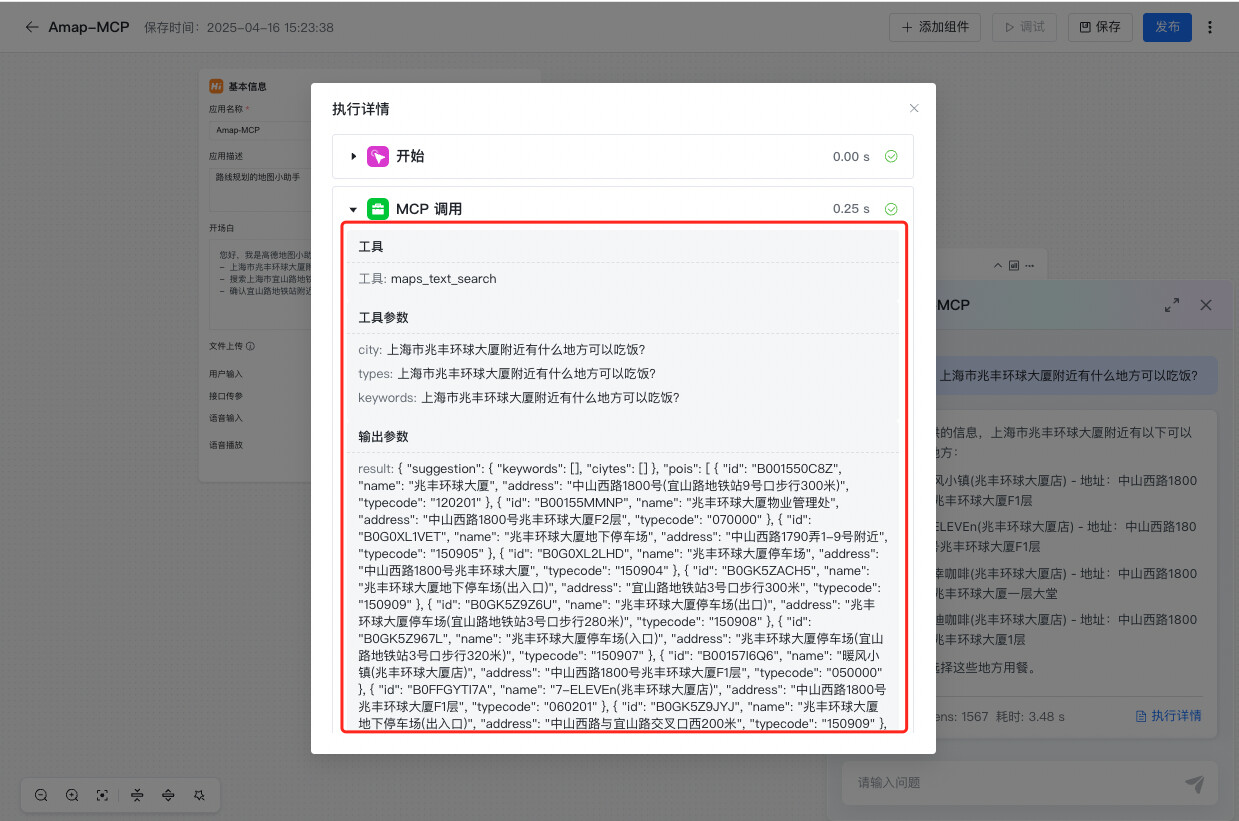The height and width of the screenshot is (821, 1239).
Task: Expand the 开始 step row
Action: point(354,156)
